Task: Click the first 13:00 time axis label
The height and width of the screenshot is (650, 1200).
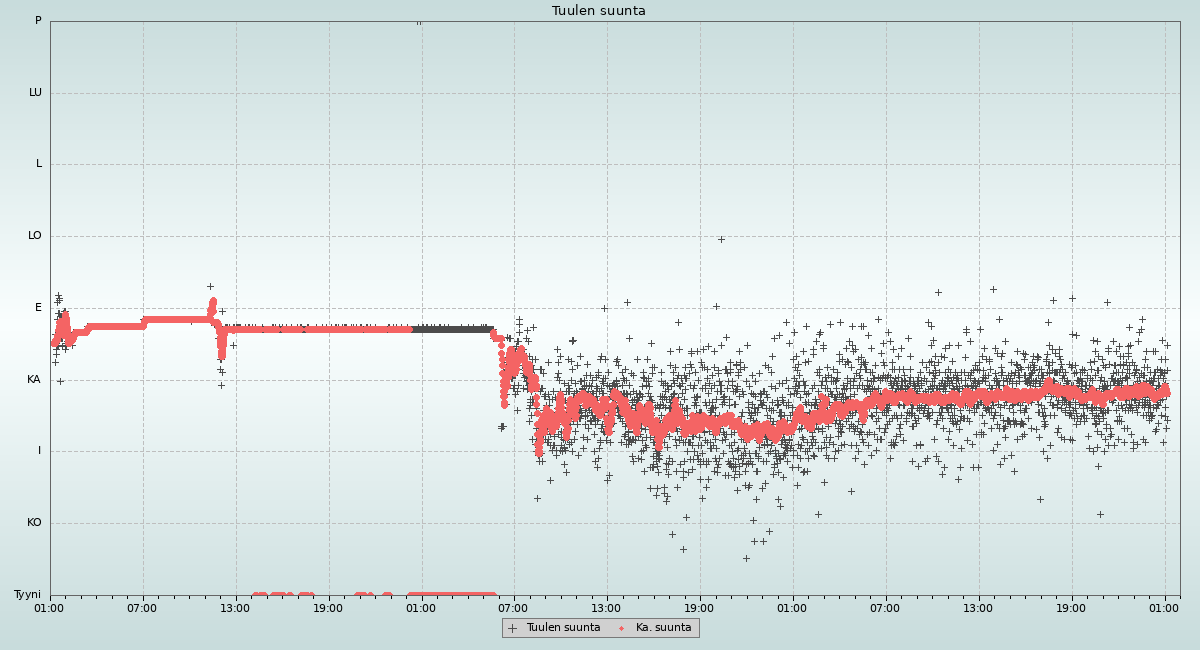Action: point(235,608)
